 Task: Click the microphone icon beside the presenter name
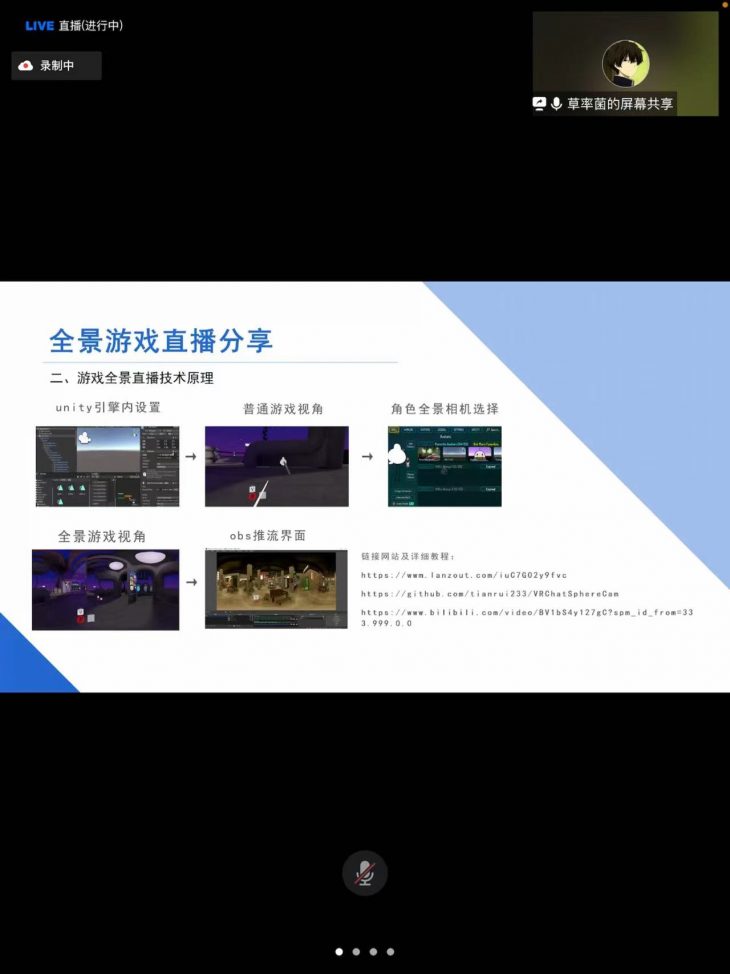tap(556, 104)
